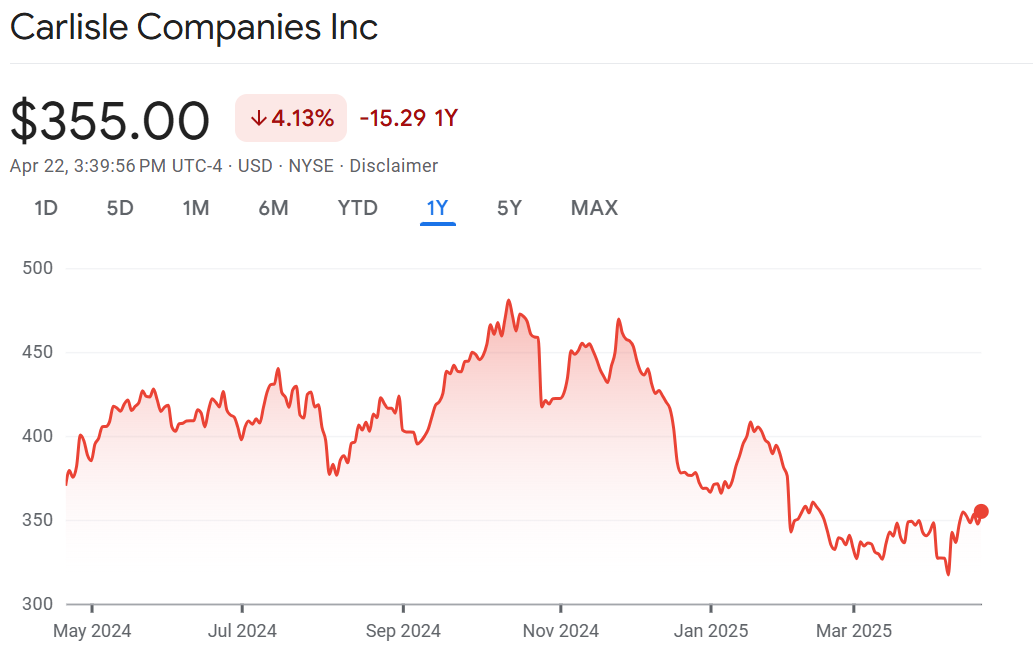Click the Jan 2025 axis label
Image resolution: width=1033 pixels, height=652 pixels.
[710, 631]
